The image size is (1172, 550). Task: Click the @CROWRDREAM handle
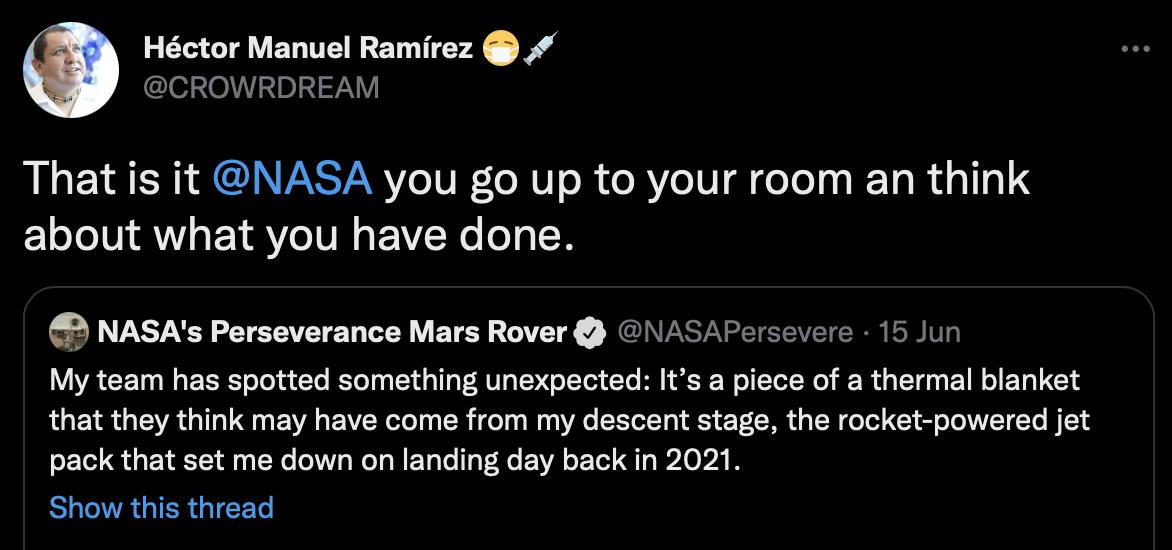click(x=262, y=88)
